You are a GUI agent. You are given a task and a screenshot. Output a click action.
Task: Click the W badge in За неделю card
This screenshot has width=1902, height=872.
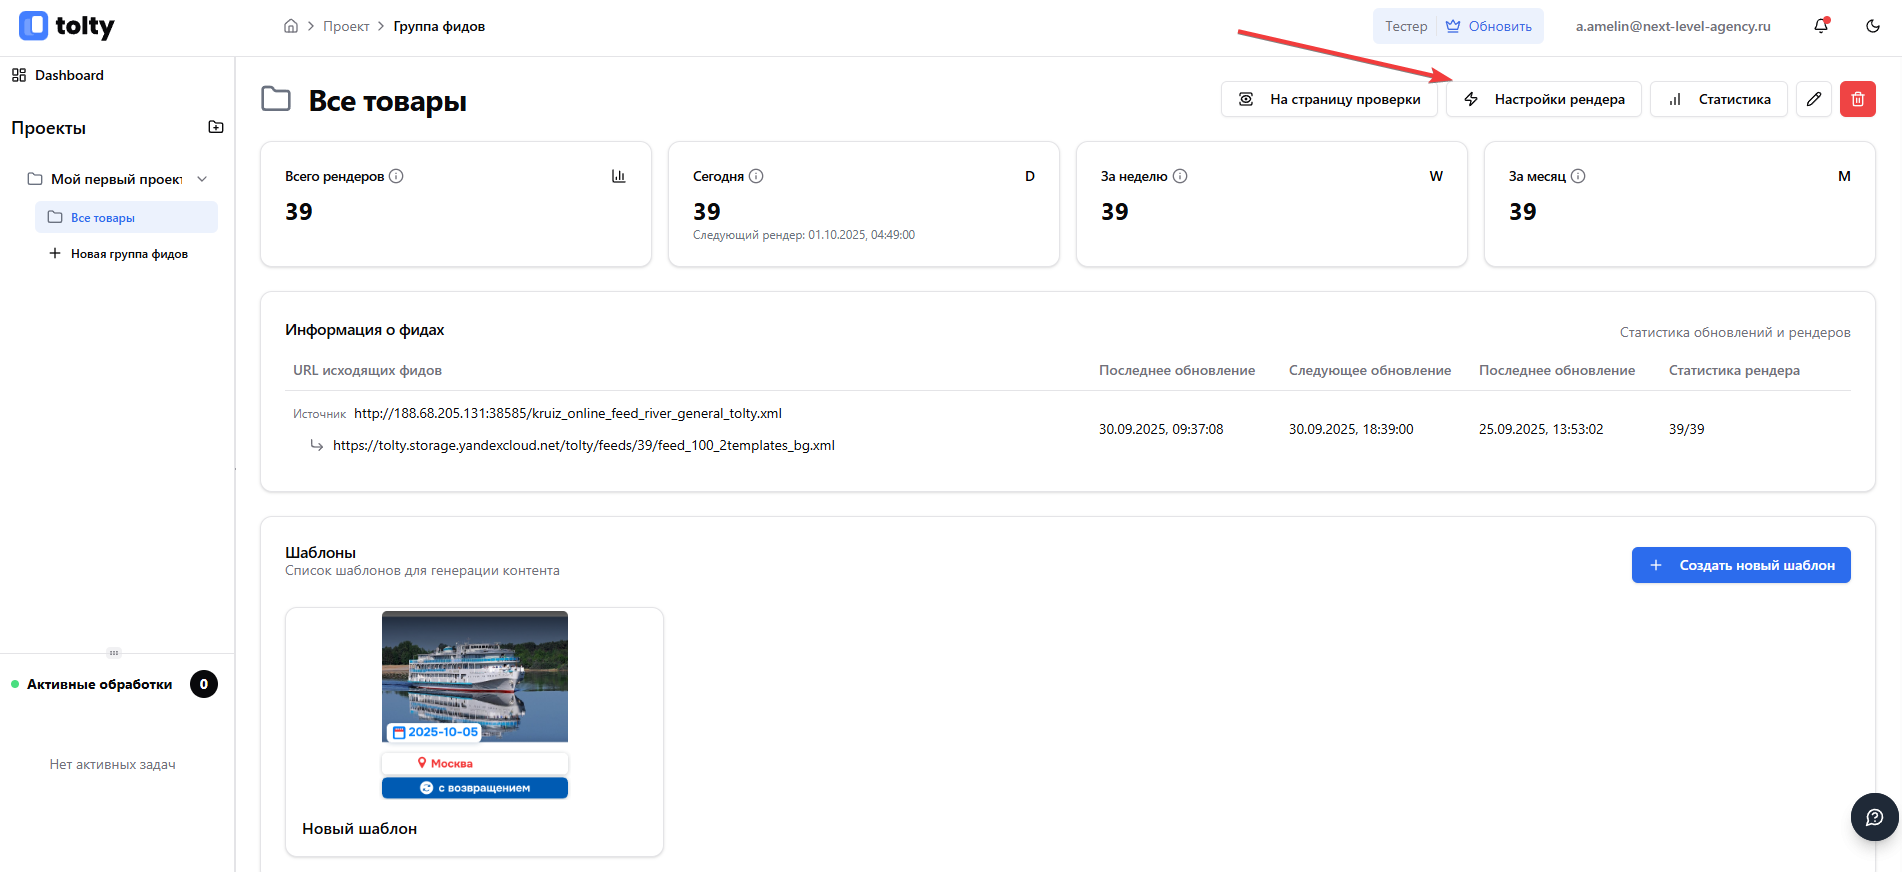click(1436, 176)
